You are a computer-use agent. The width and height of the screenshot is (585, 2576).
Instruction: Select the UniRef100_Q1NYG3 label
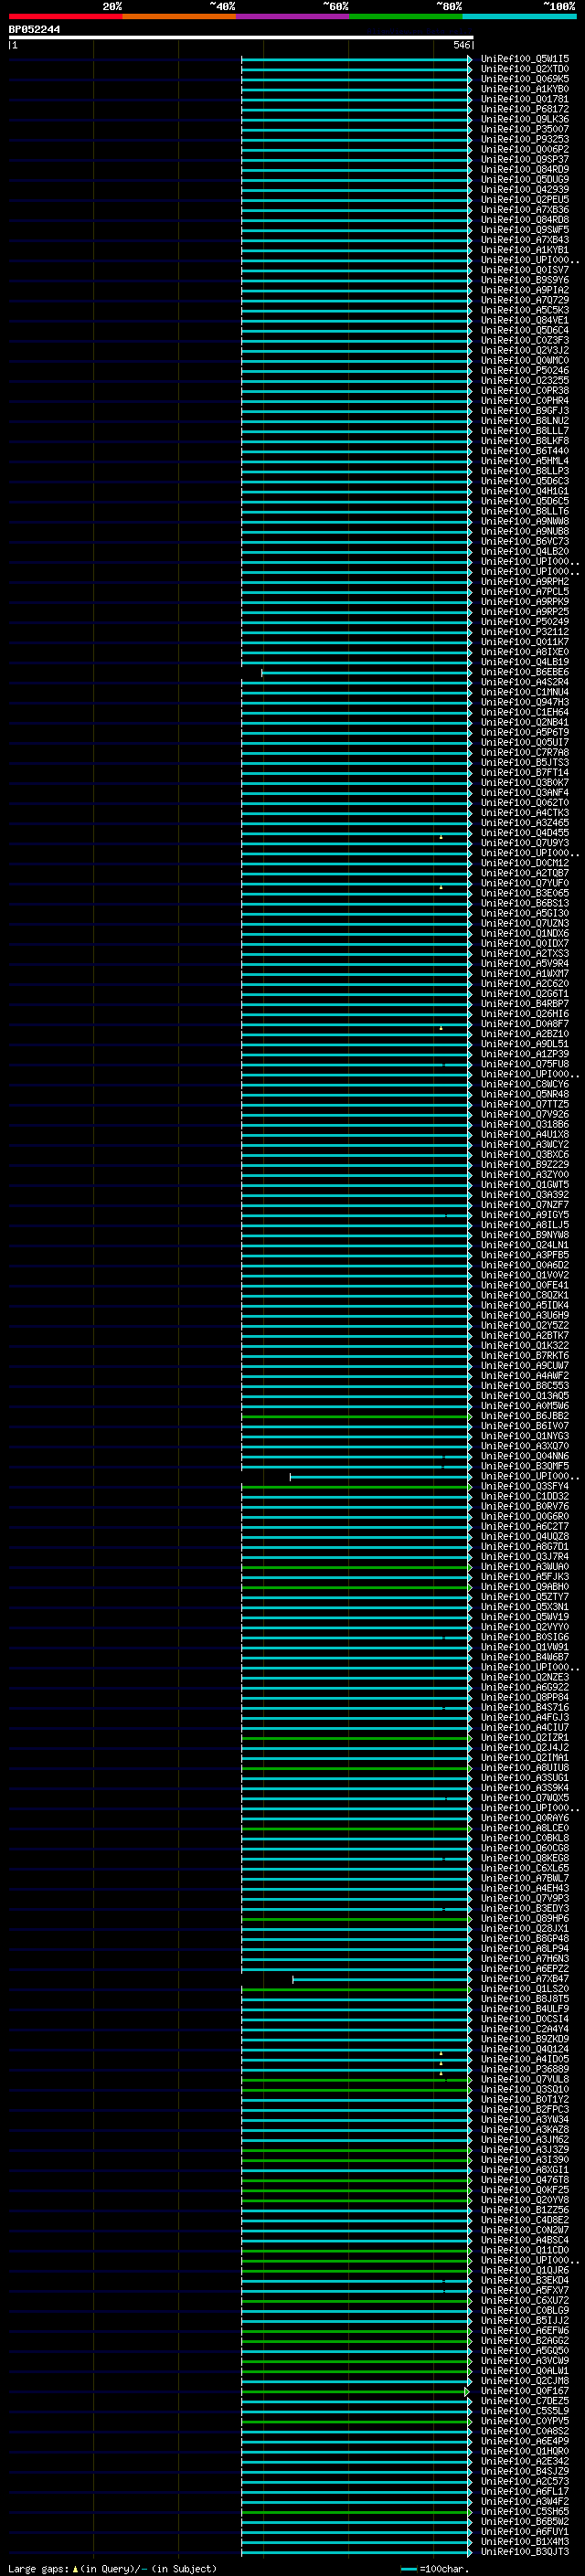tap(524, 1436)
